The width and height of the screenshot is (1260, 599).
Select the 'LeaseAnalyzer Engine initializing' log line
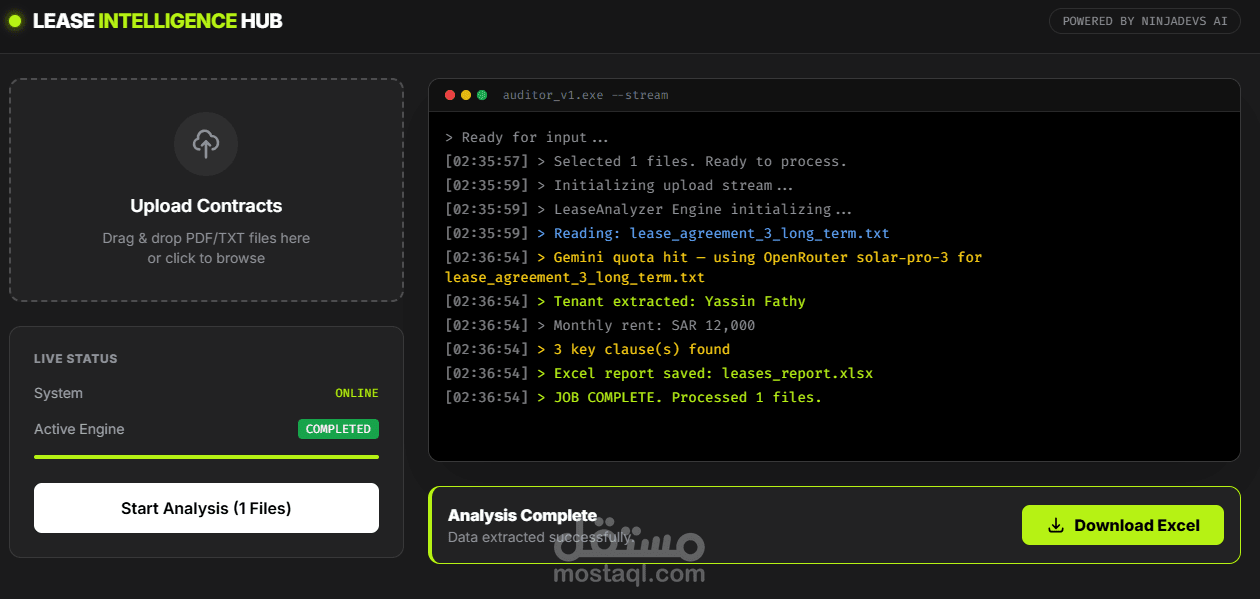649,209
